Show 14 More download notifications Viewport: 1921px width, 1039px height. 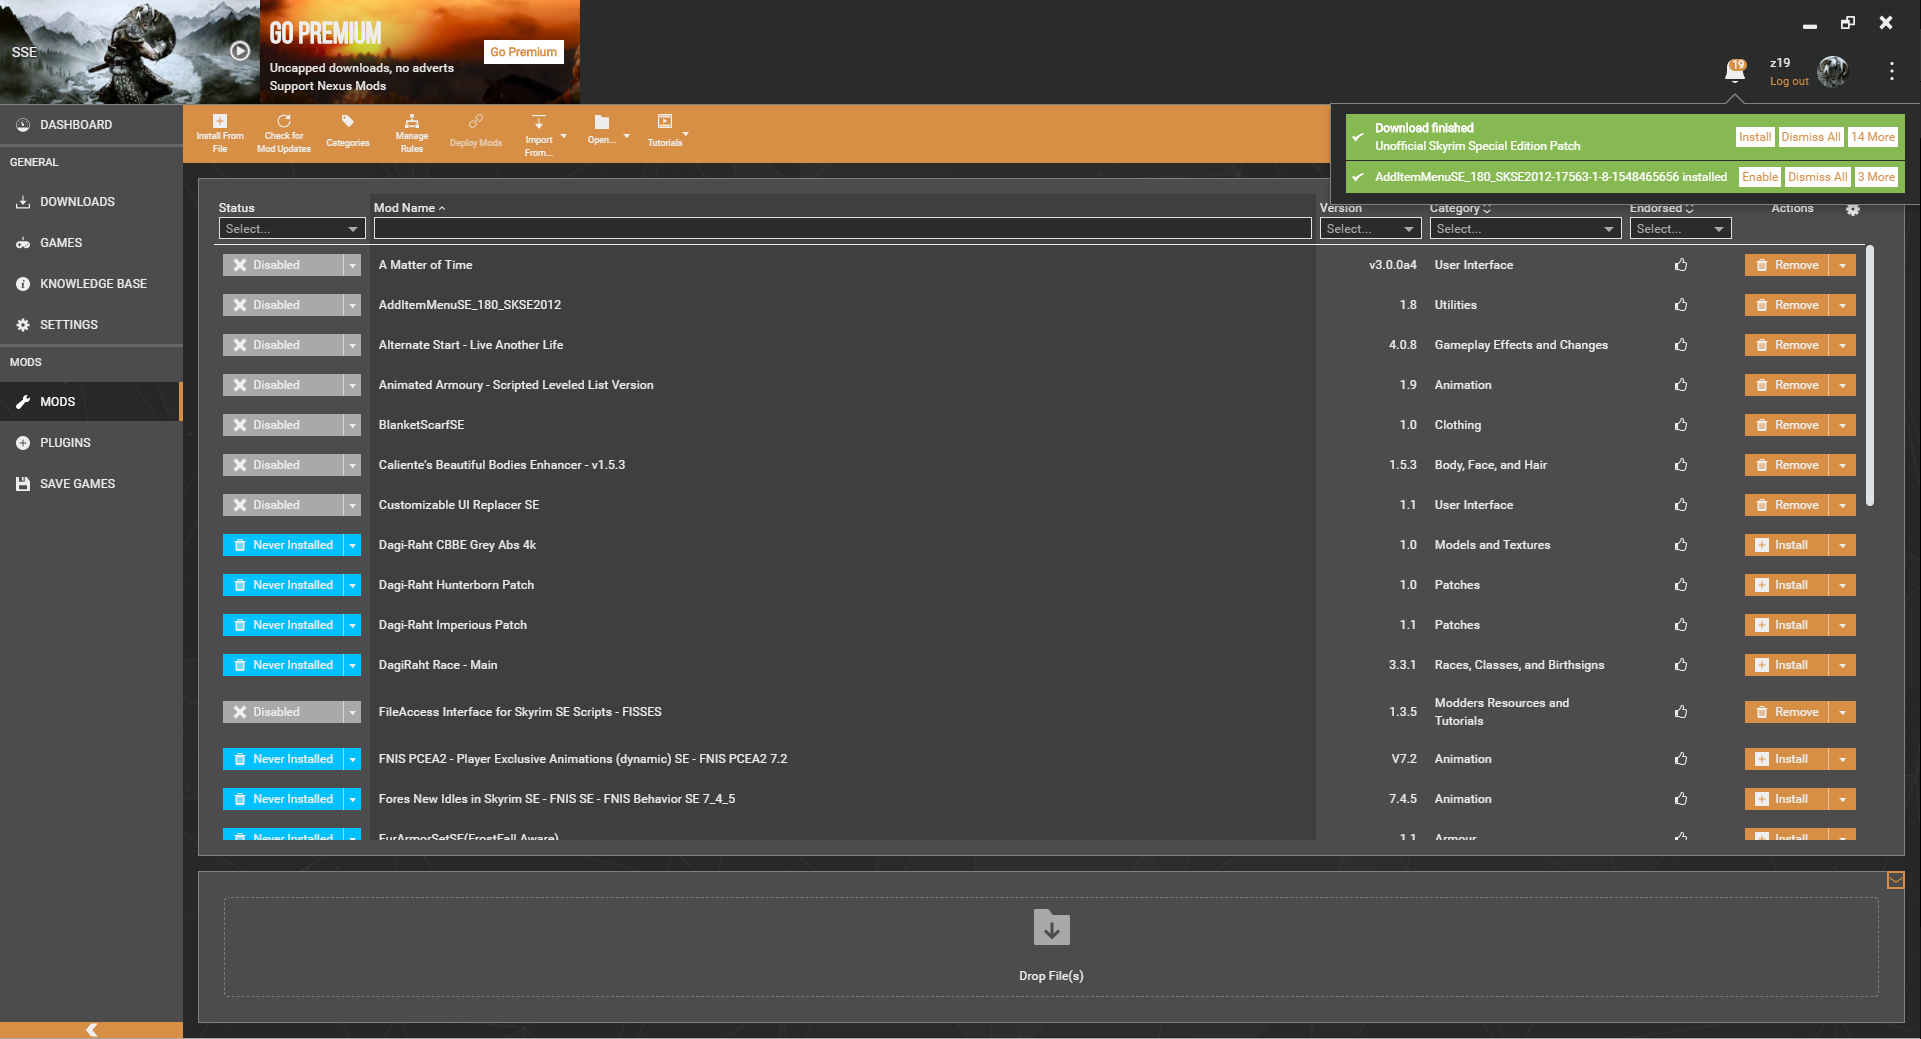[1873, 137]
